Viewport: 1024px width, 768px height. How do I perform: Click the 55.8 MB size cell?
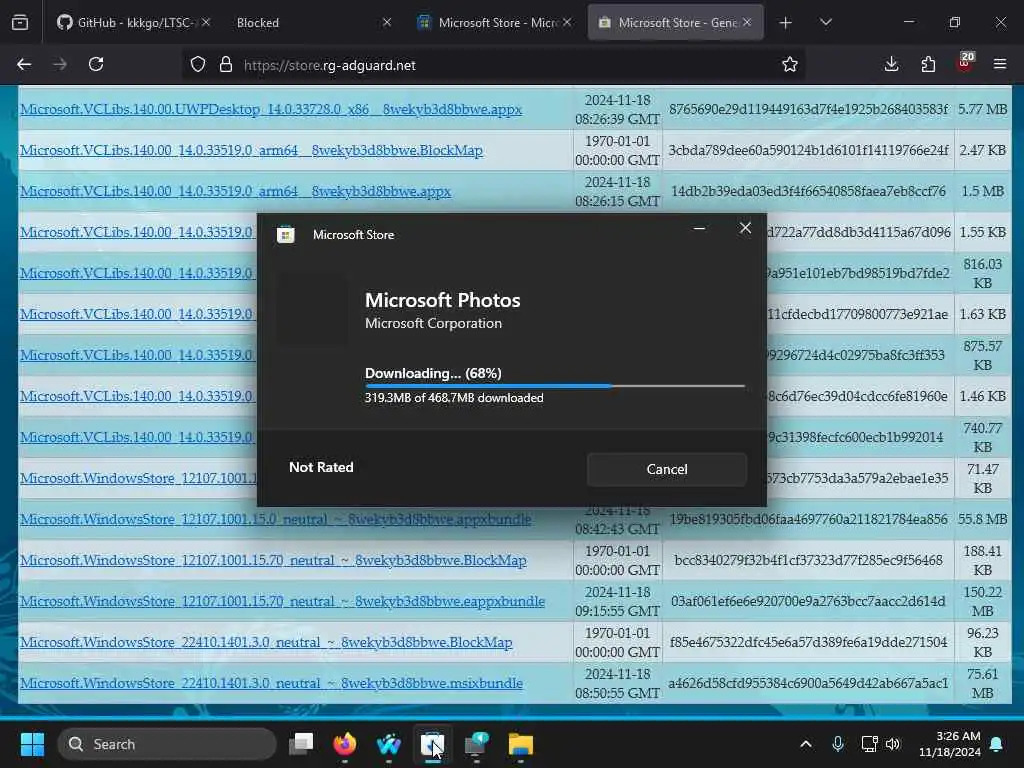(x=982, y=519)
